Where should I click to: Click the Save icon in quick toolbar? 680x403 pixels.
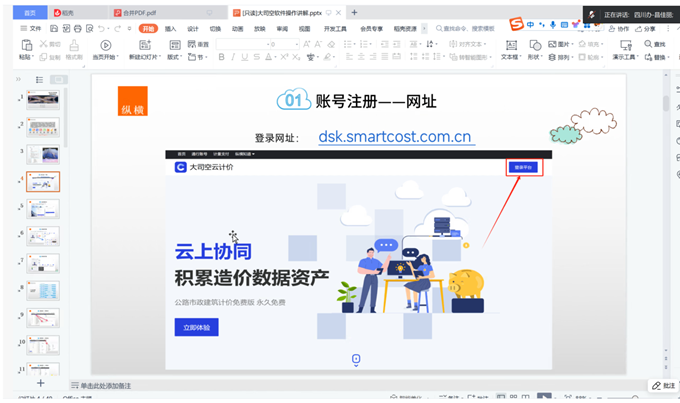tap(52, 29)
